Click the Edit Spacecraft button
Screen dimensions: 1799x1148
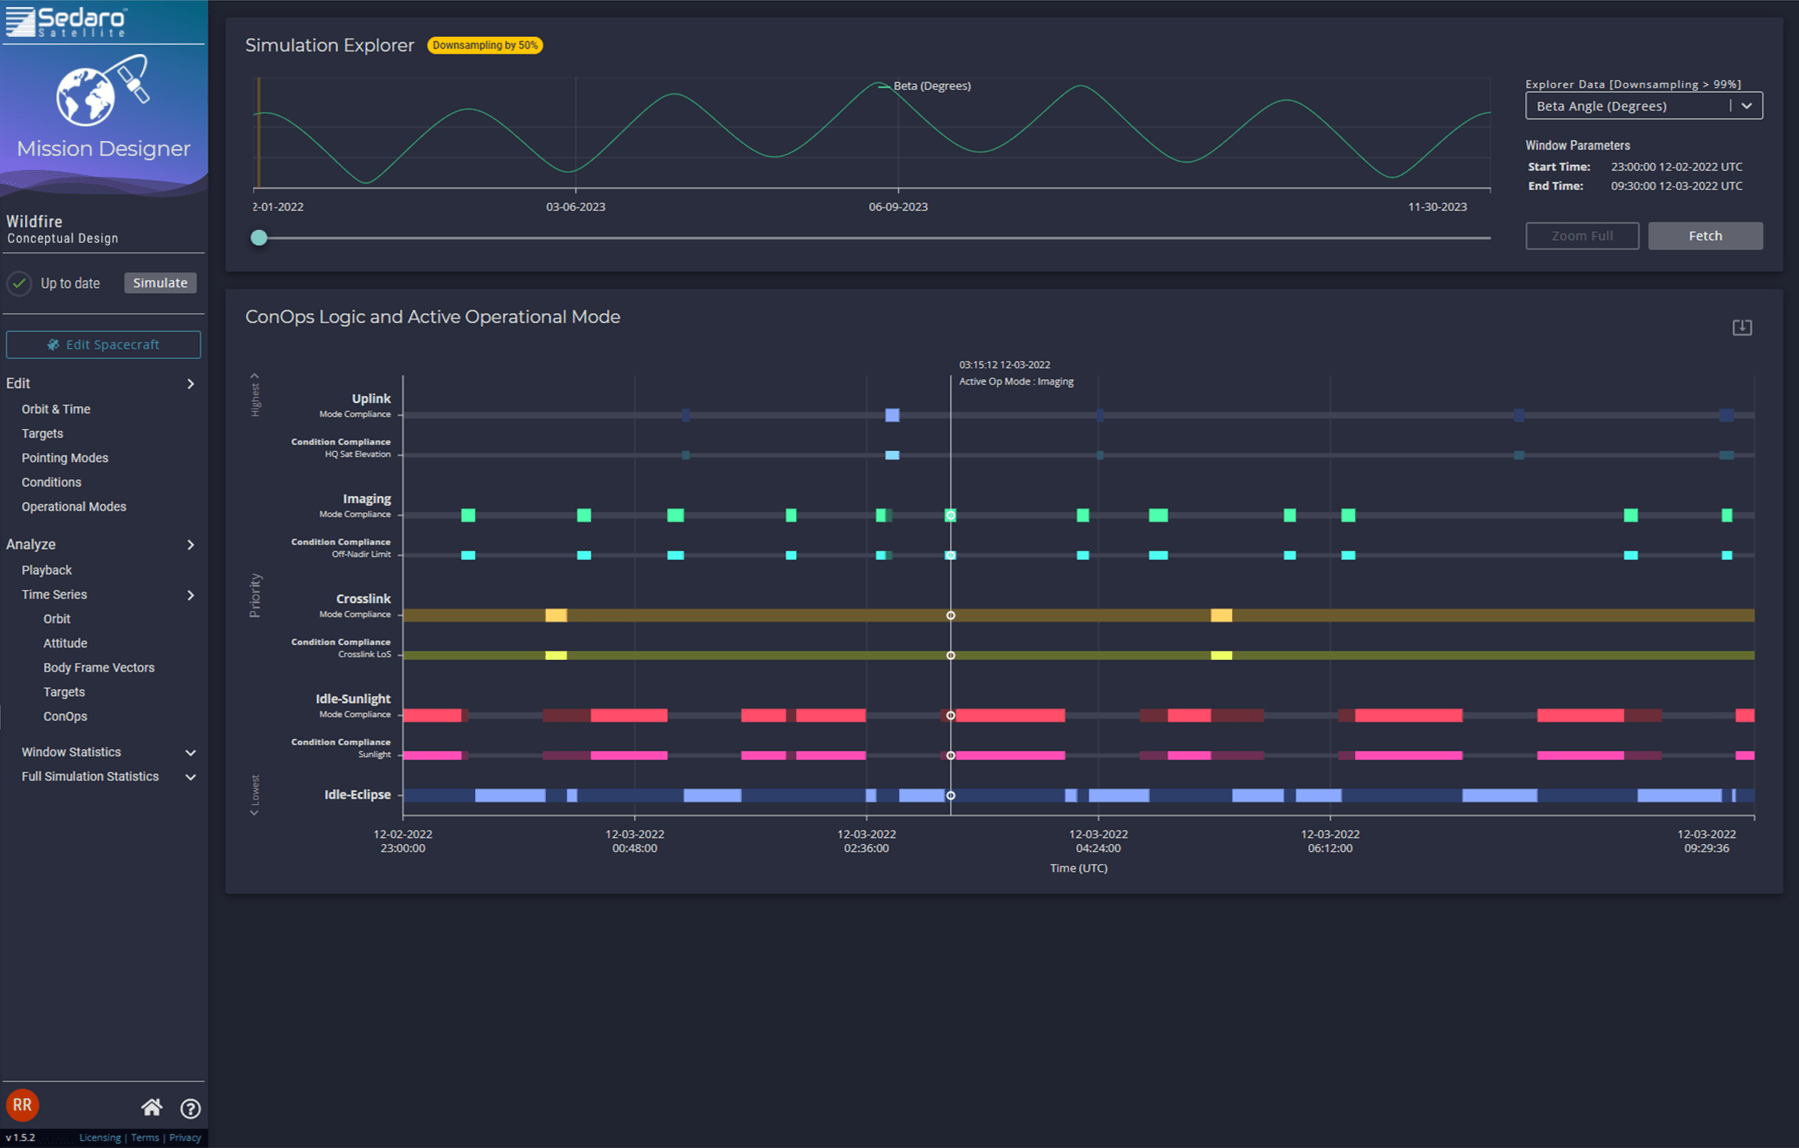pyautogui.click(x=103, y=344)
